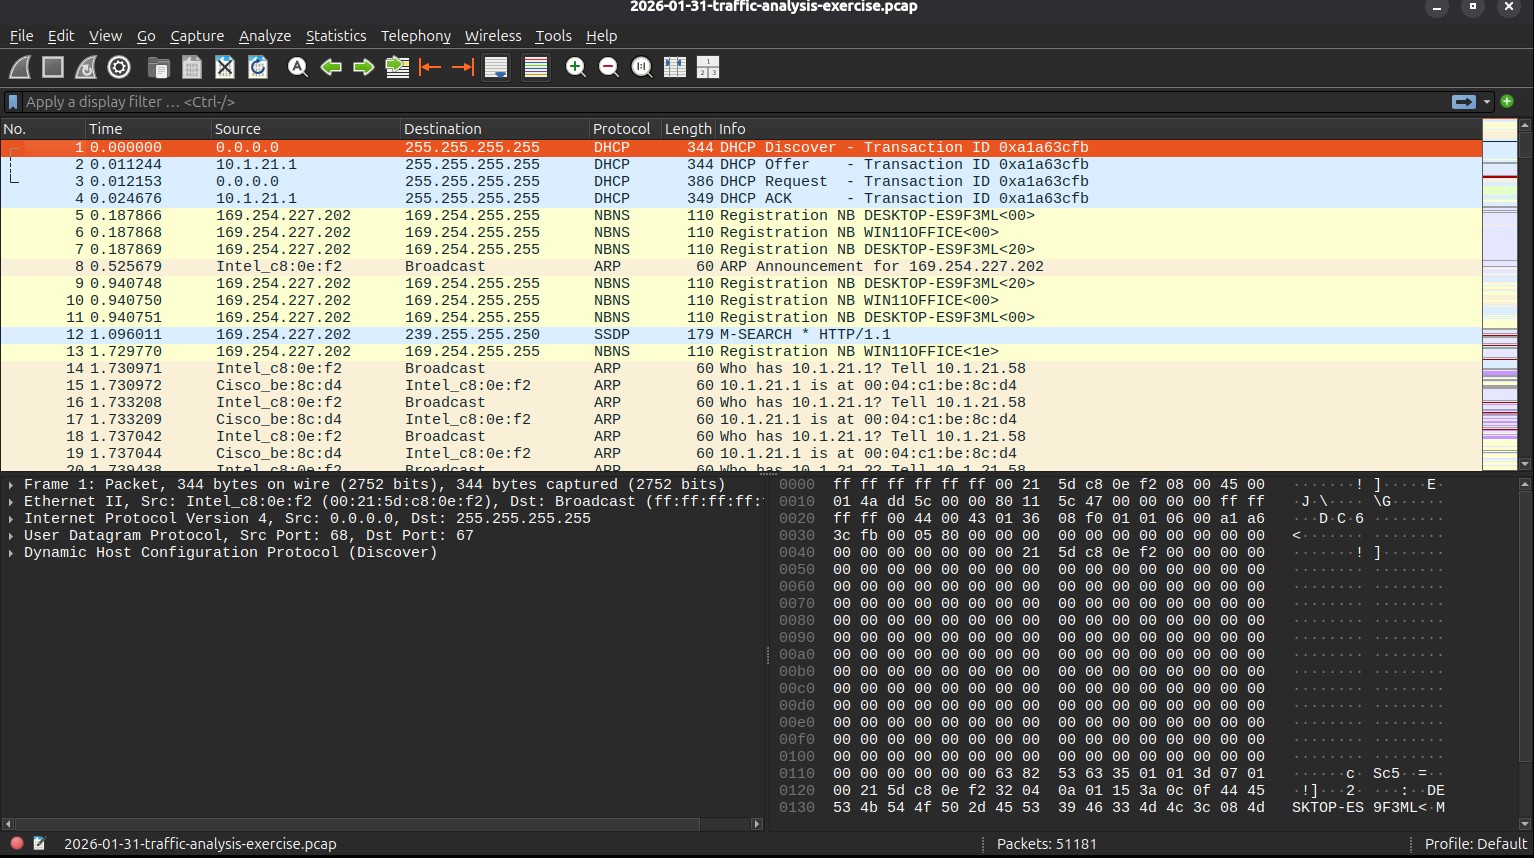Viewport: 1534px width, 858px height.
Task: Stop the running capture
Action: point(53,67)
